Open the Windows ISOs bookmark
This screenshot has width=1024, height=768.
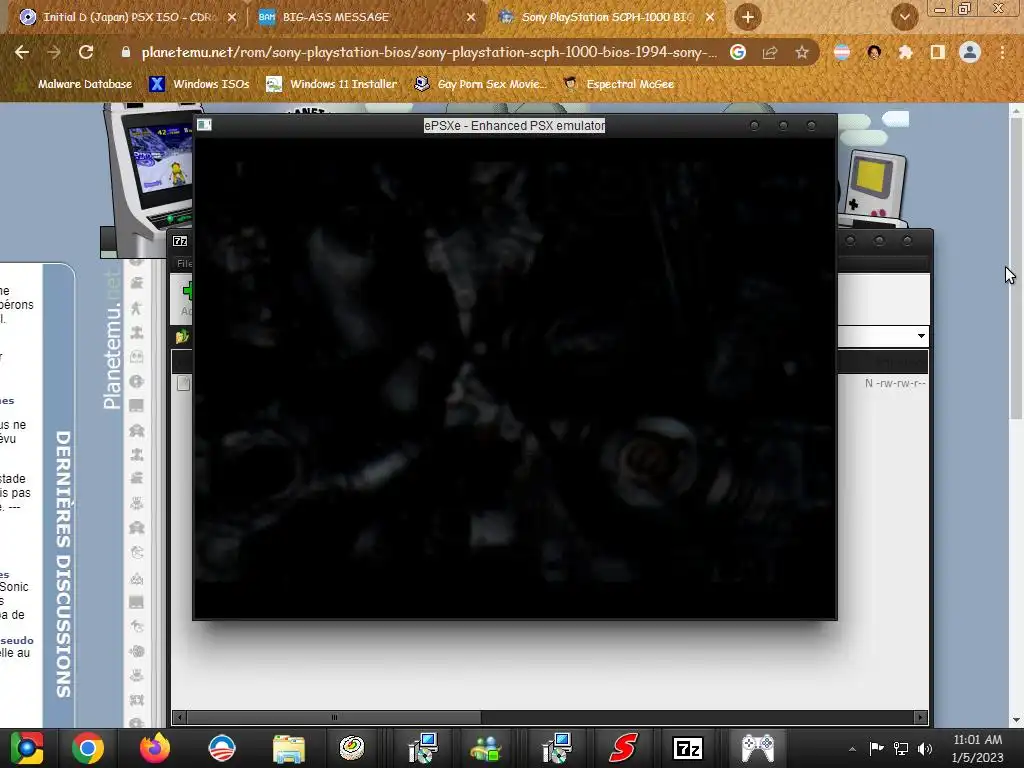pyautogui.click(x=199, y=84)
